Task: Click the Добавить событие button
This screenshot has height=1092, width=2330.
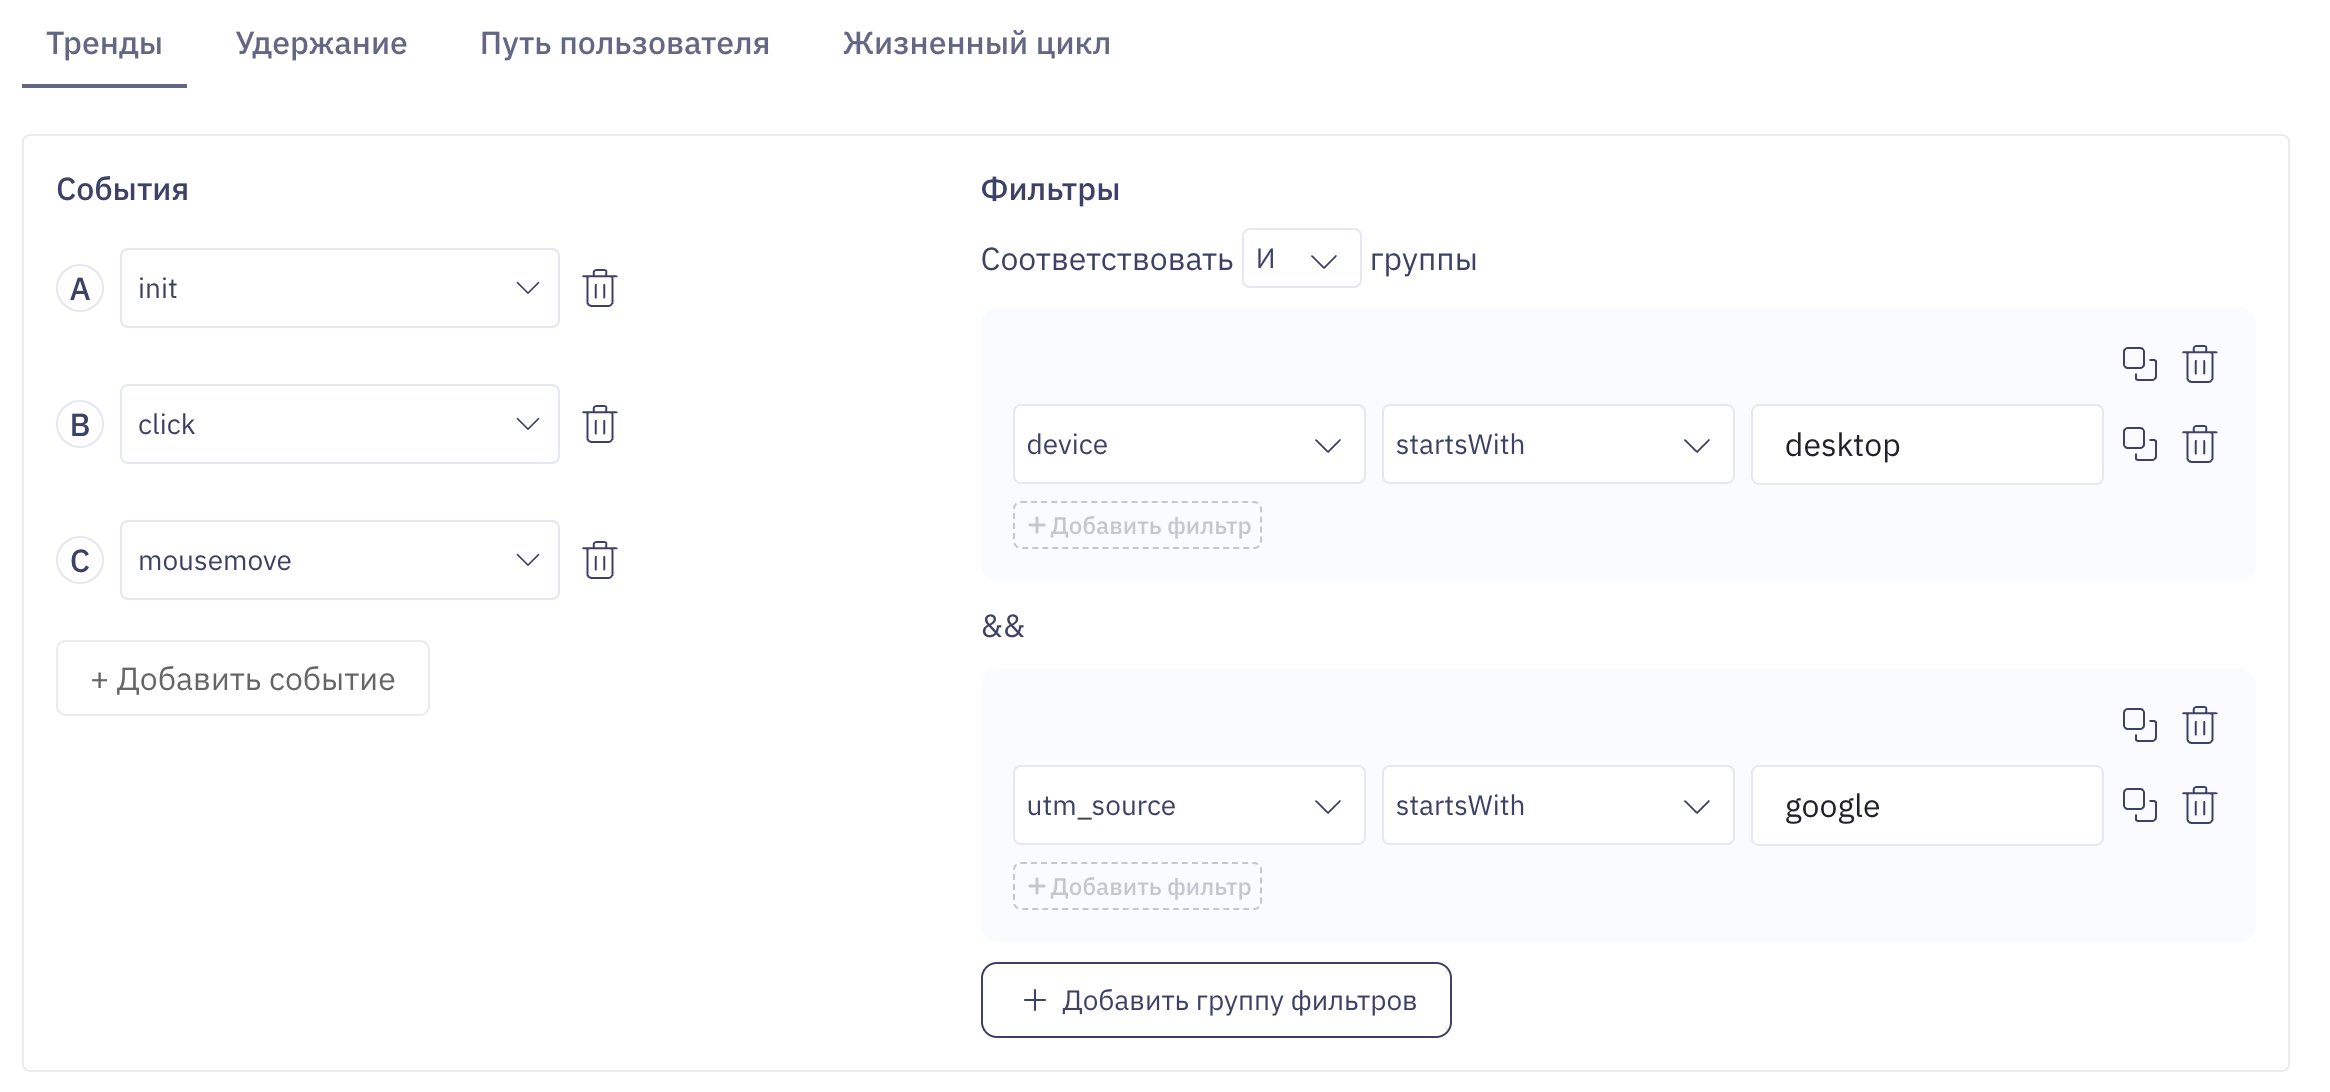Action: tap(242, 678)
